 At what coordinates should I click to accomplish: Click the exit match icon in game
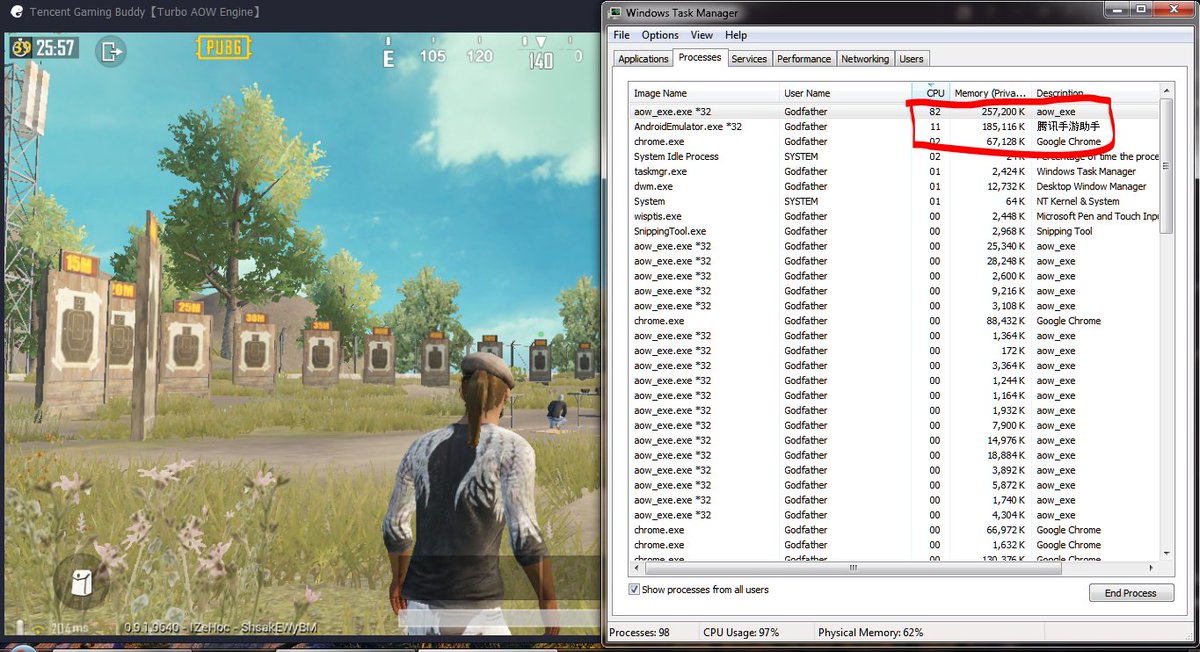click(111, 50)
